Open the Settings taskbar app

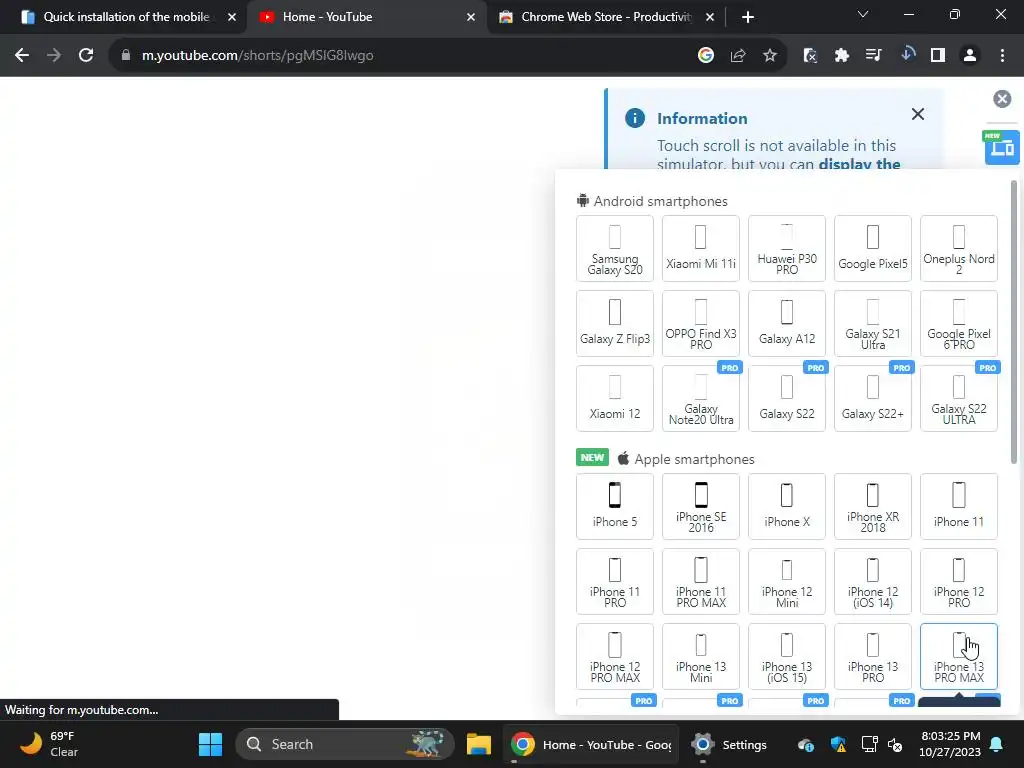[x=729, y=744]
